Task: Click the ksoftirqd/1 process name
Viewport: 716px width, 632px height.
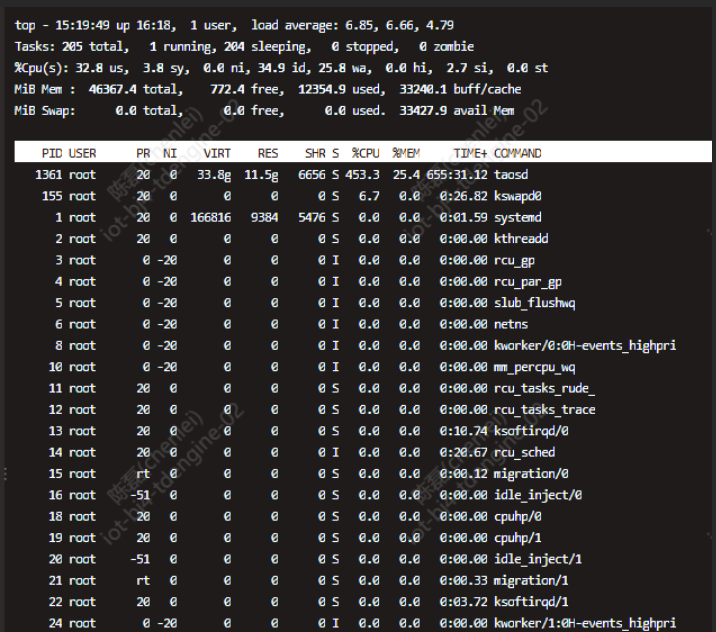Action: [x=531, y=602]
